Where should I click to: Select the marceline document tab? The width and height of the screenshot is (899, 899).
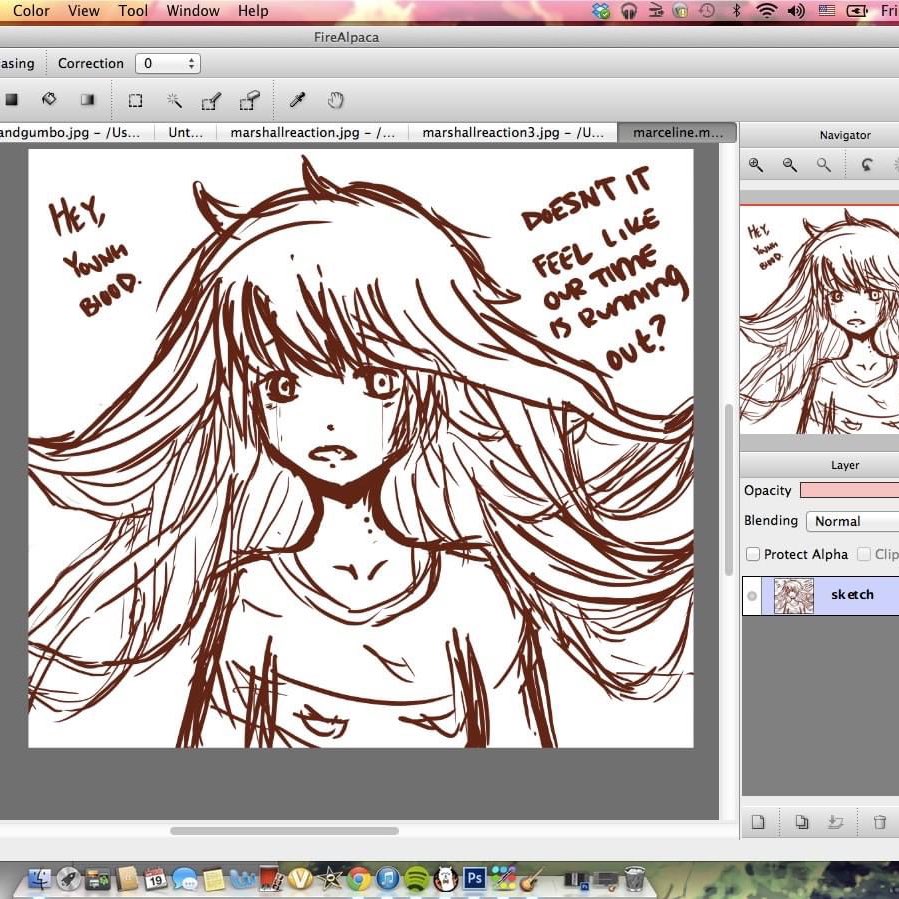point(677,132)
